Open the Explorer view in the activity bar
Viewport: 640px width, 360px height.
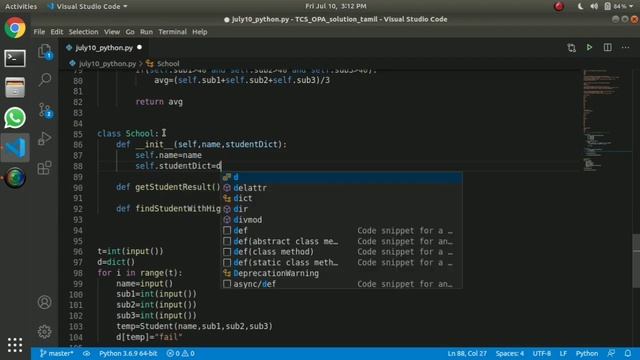44,51
